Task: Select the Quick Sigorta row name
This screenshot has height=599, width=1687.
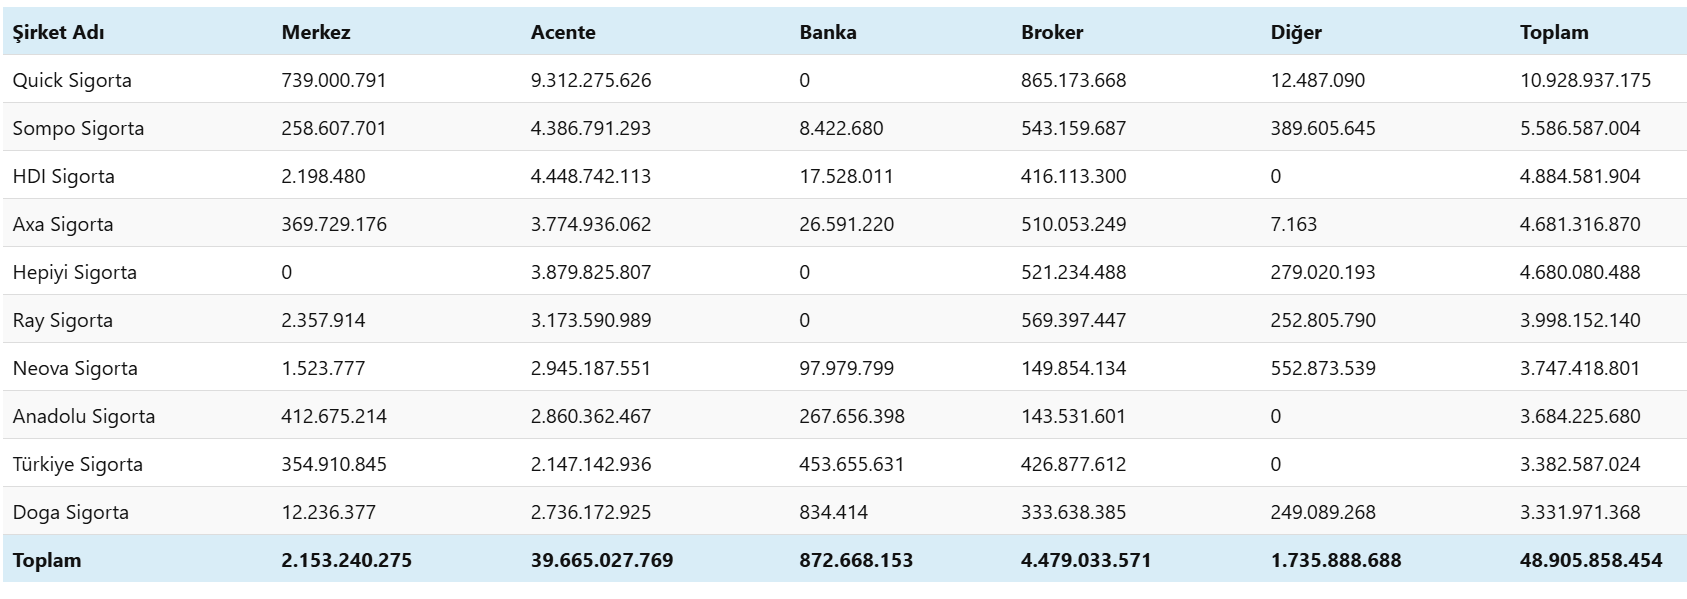Action: tap(72, 80)
